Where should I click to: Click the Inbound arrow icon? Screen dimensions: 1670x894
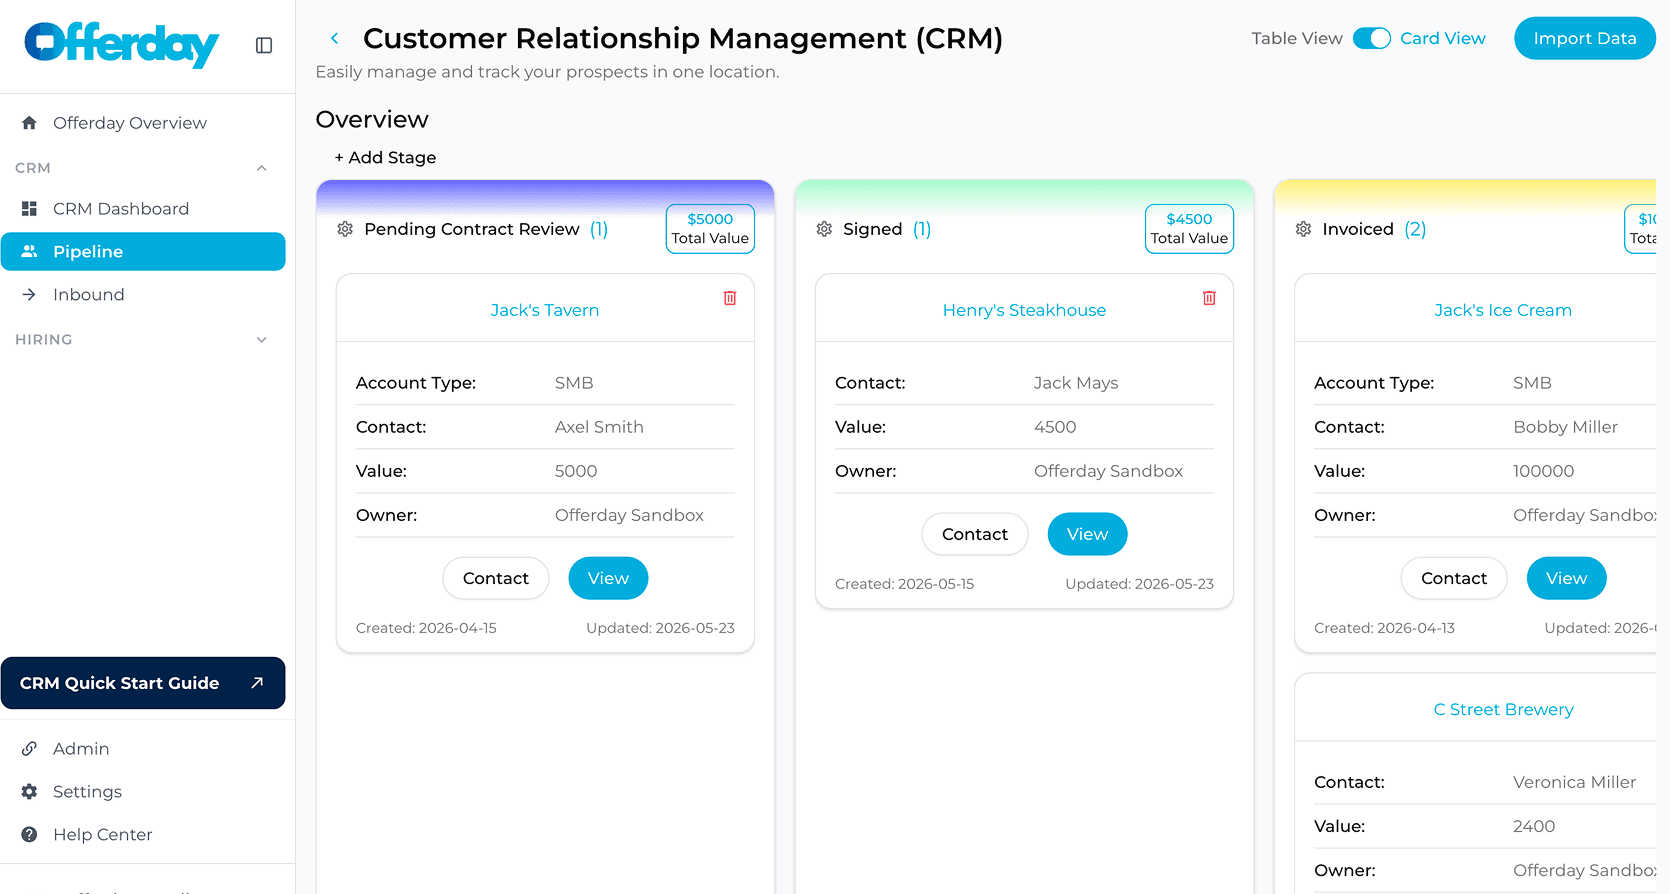[29, 295]
